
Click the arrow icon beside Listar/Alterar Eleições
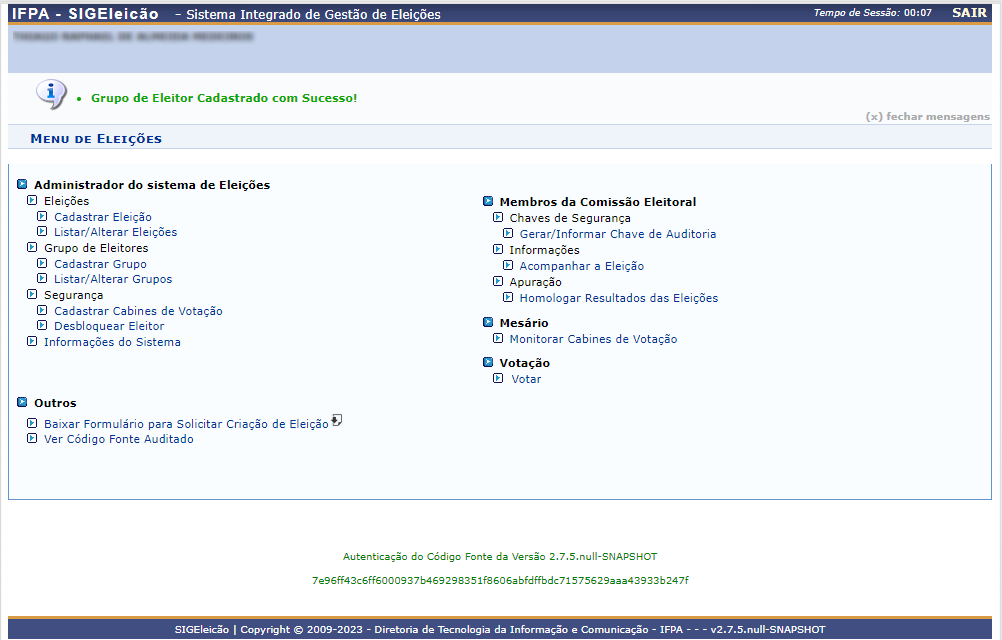pos(42,231)
